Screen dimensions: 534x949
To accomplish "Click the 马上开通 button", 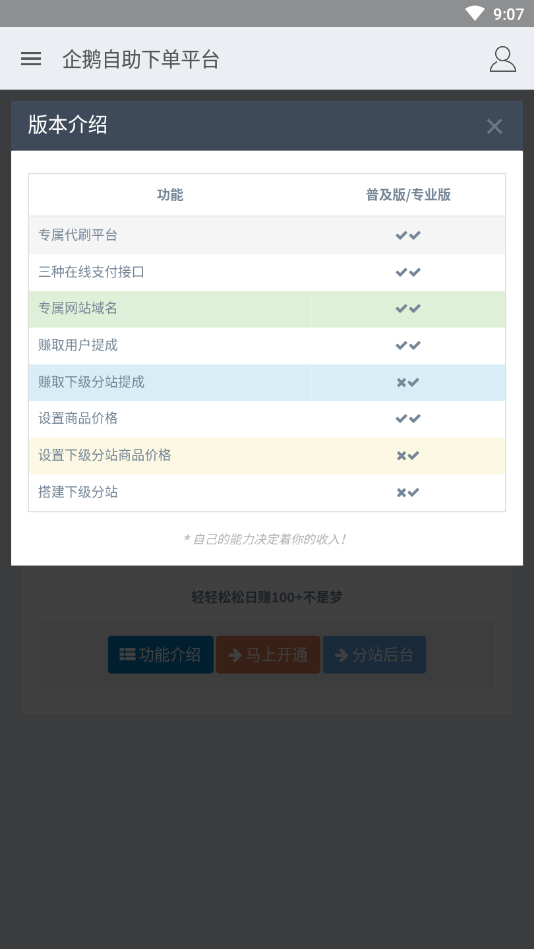I will tap(268, 654).
